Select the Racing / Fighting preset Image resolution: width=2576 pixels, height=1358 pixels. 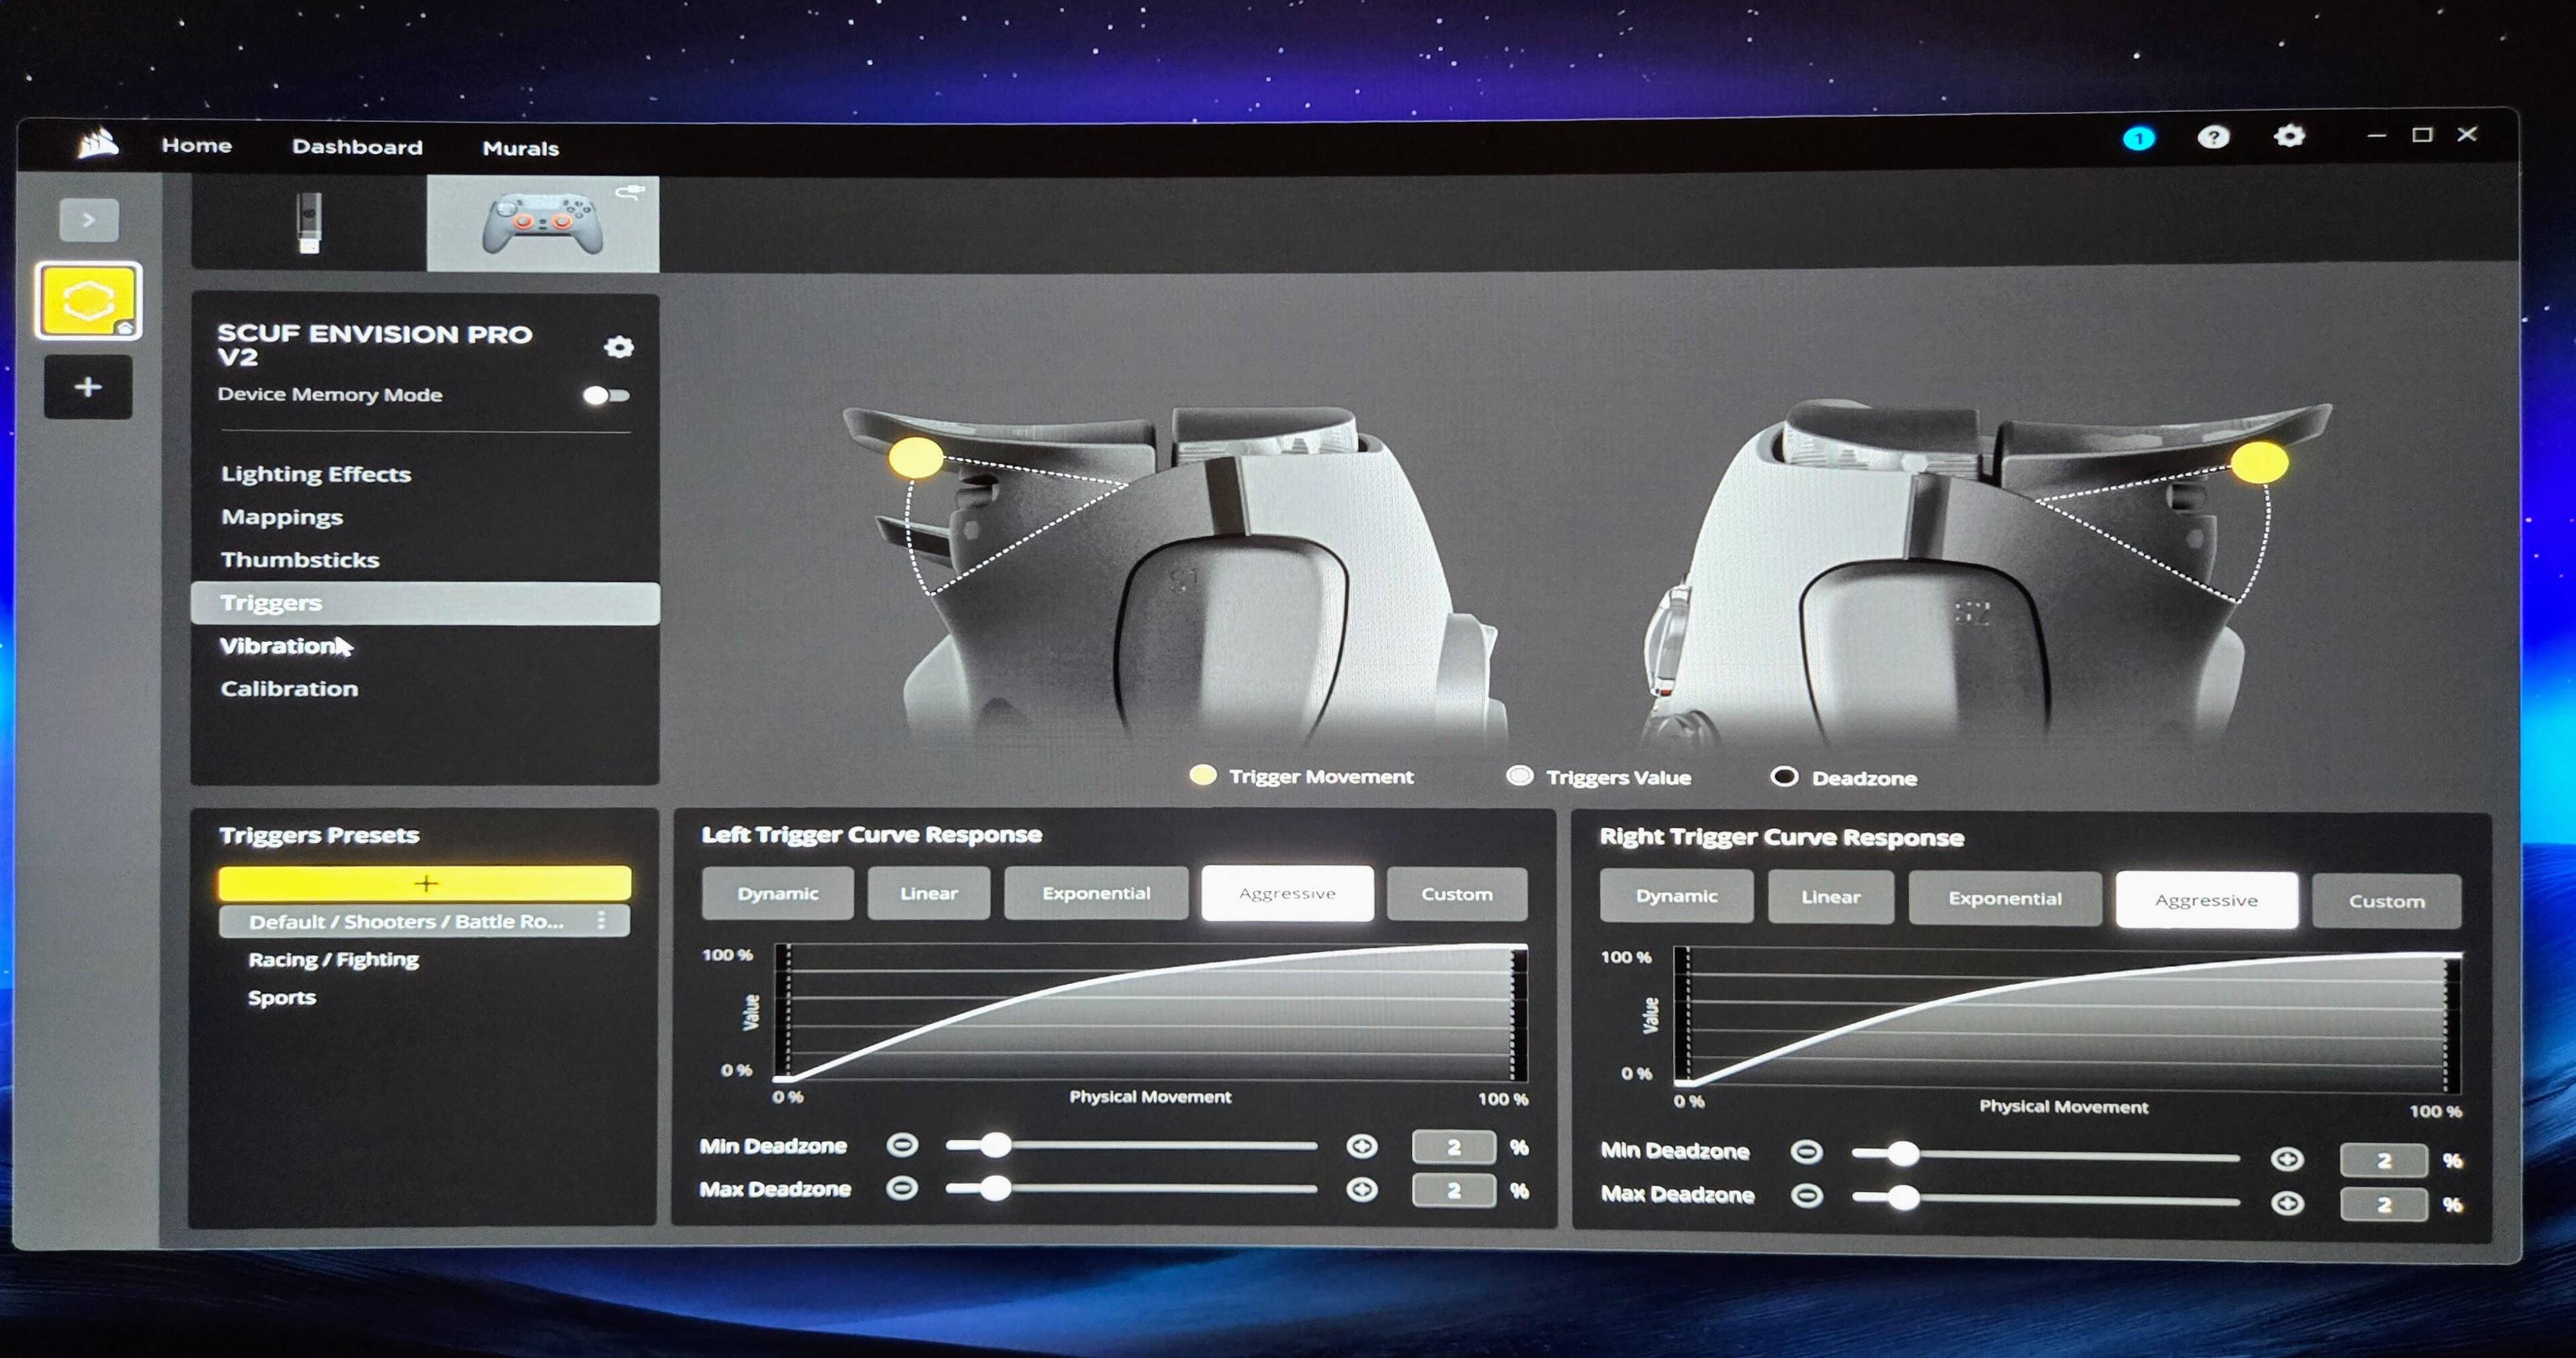[x=333, y=960]
